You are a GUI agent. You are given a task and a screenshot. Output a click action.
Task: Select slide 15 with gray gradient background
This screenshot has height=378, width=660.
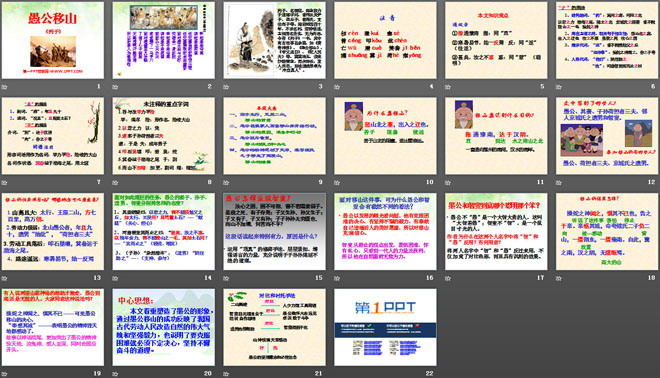(x=274, y=232)
